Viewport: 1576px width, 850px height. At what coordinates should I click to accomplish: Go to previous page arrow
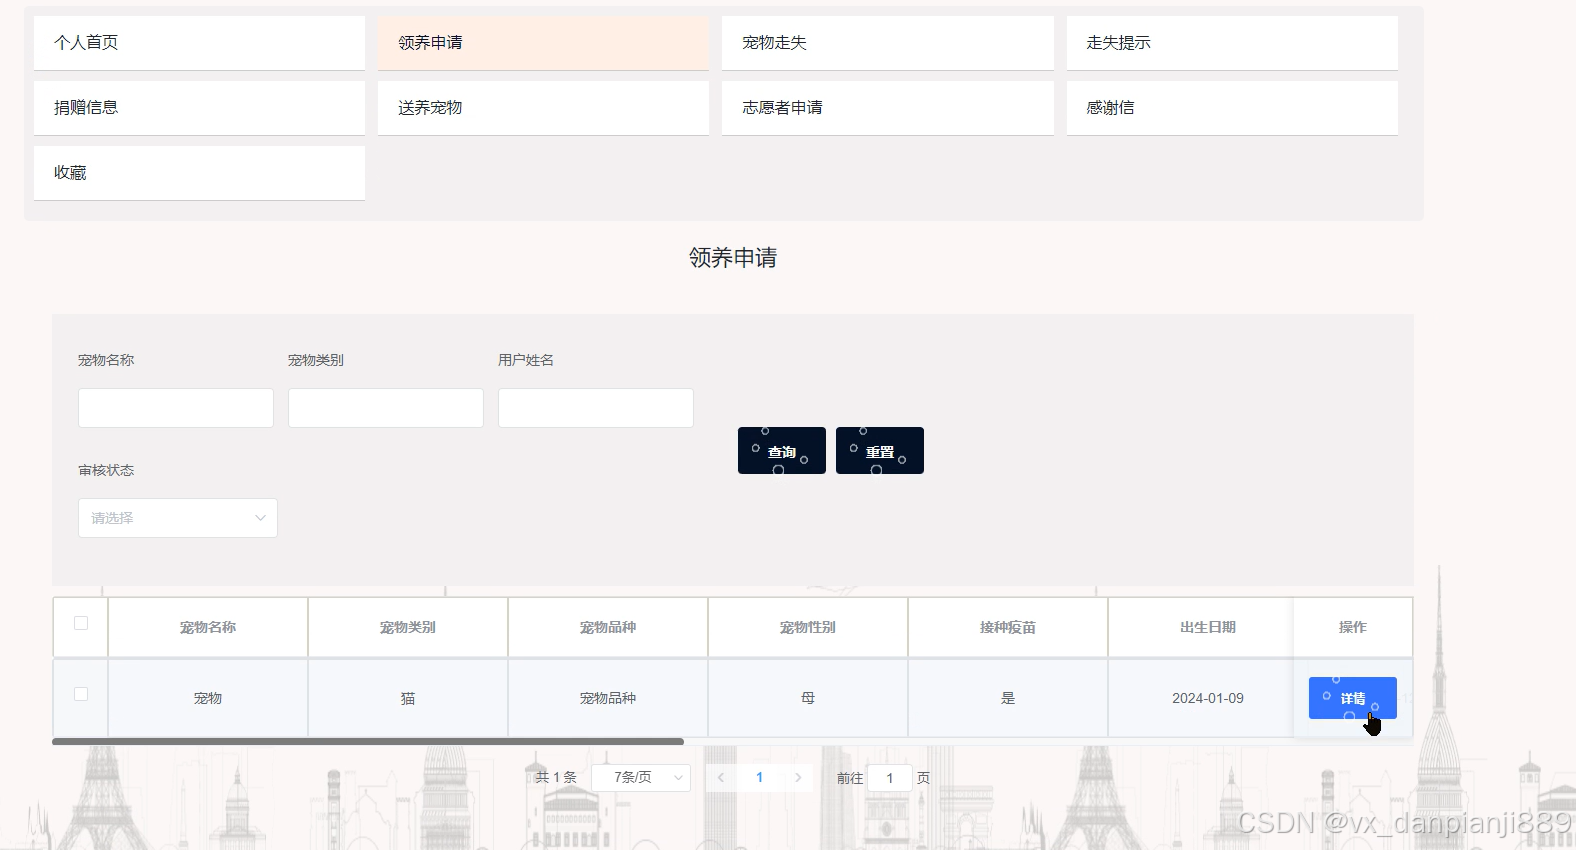point(720,777)
